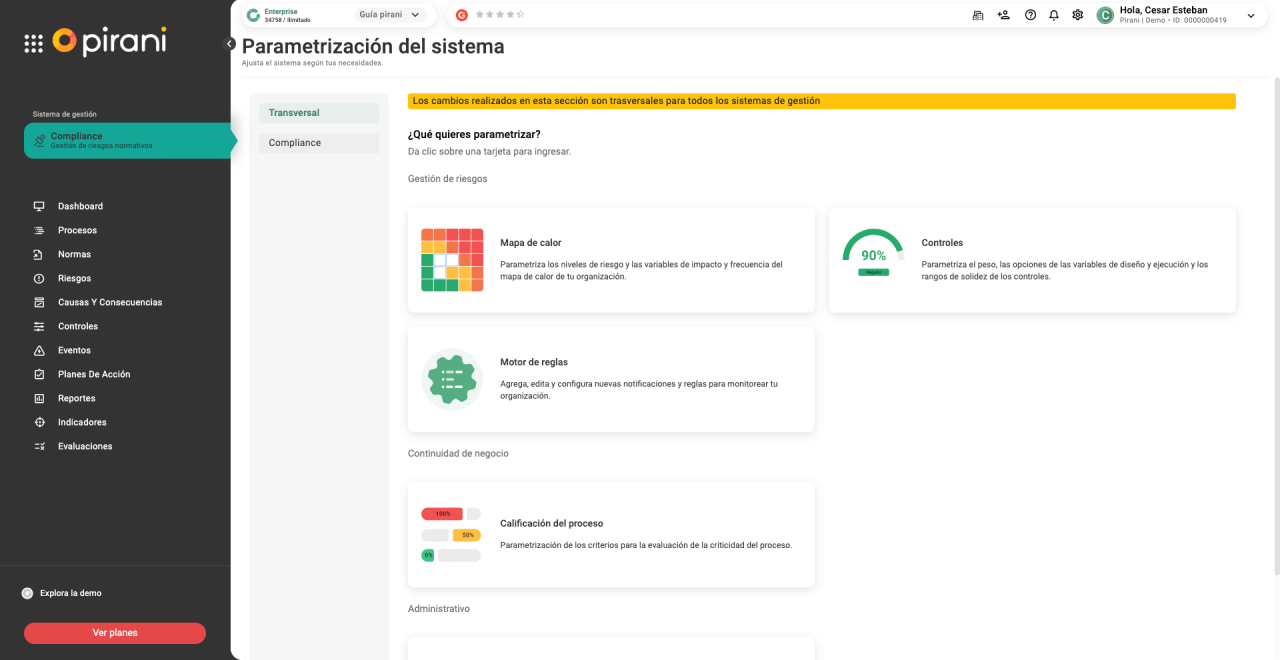Open the Mapa de calor card
Screen dimensions: 1280x660
(x=611, y=260)
